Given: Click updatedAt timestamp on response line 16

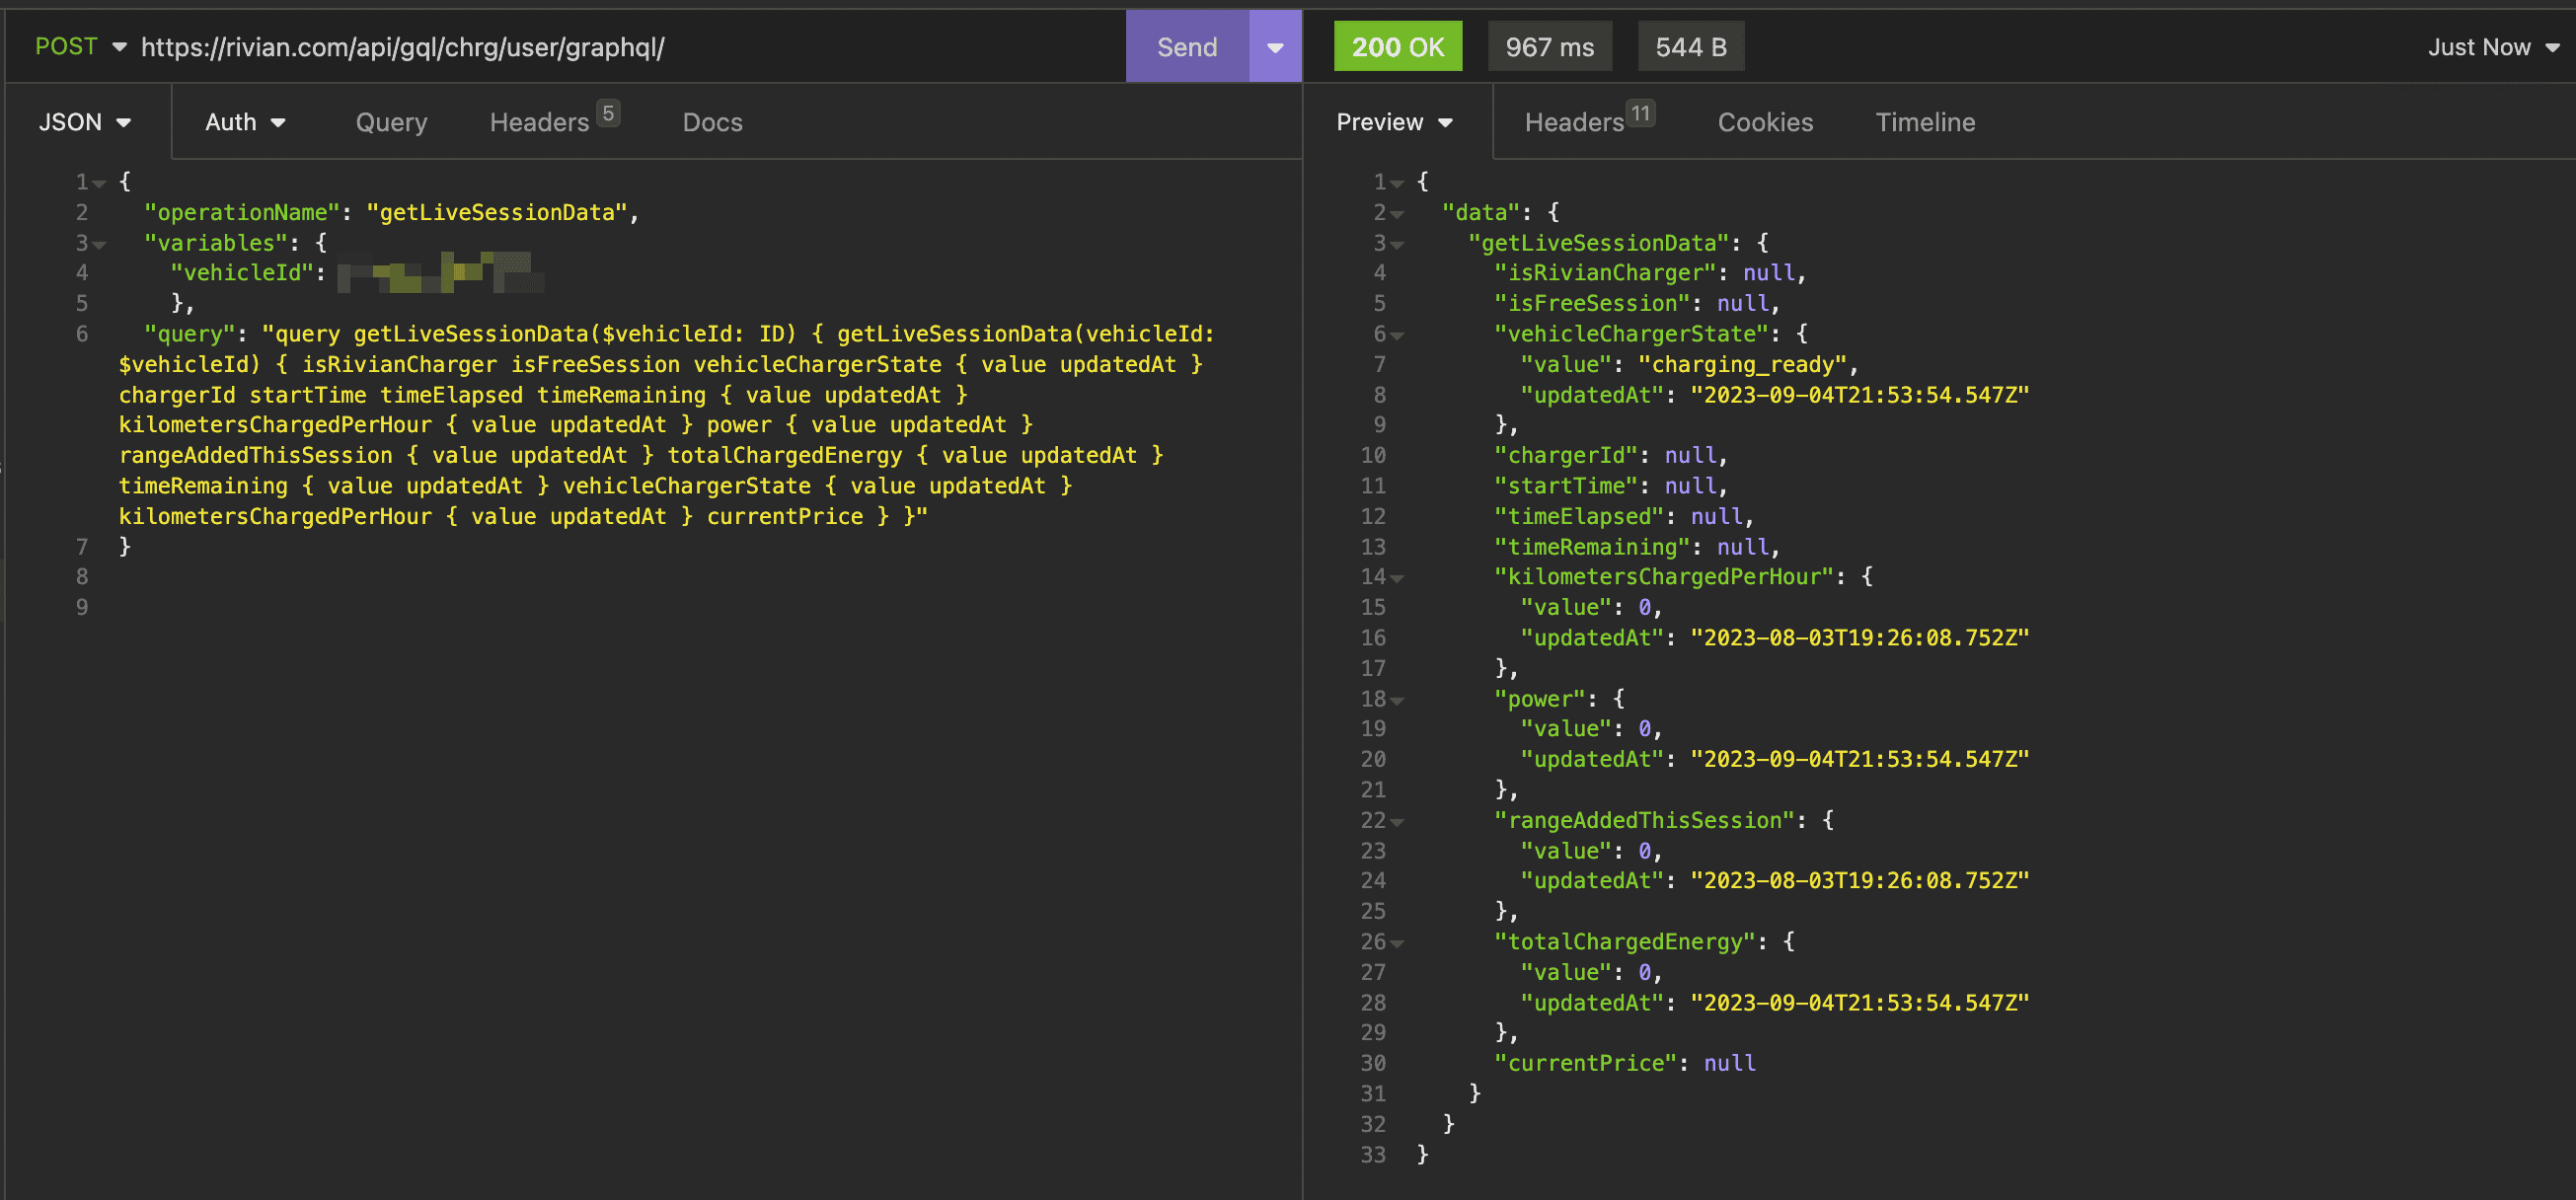Looking at the screenshot, I should coord(1860,638).
